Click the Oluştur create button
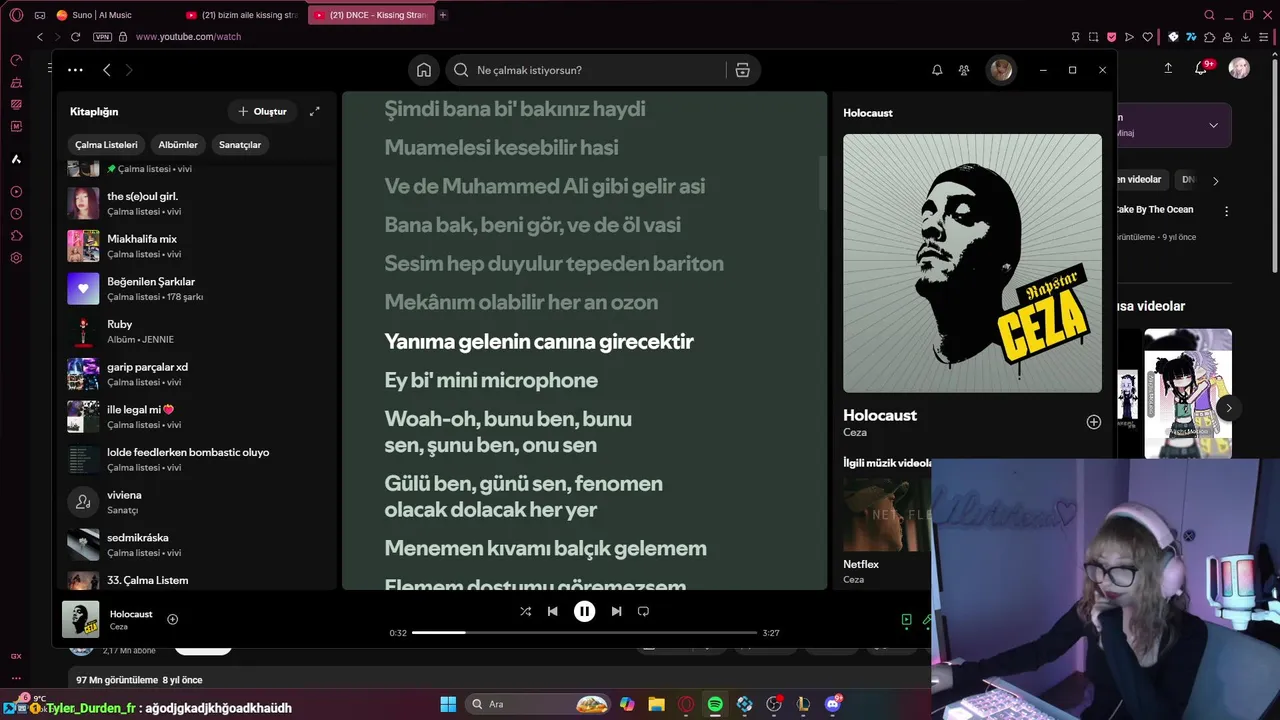Screen dimensions: 1280x720 click(262, 111)
